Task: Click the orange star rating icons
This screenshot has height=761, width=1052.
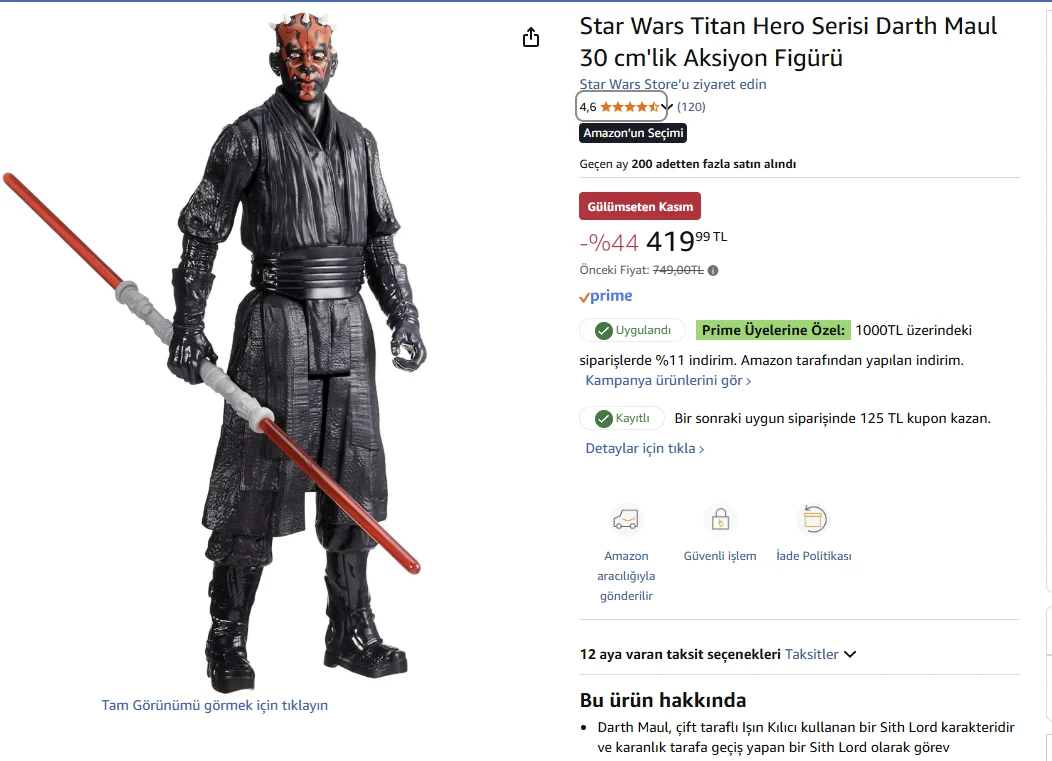Action: (629, 107)
